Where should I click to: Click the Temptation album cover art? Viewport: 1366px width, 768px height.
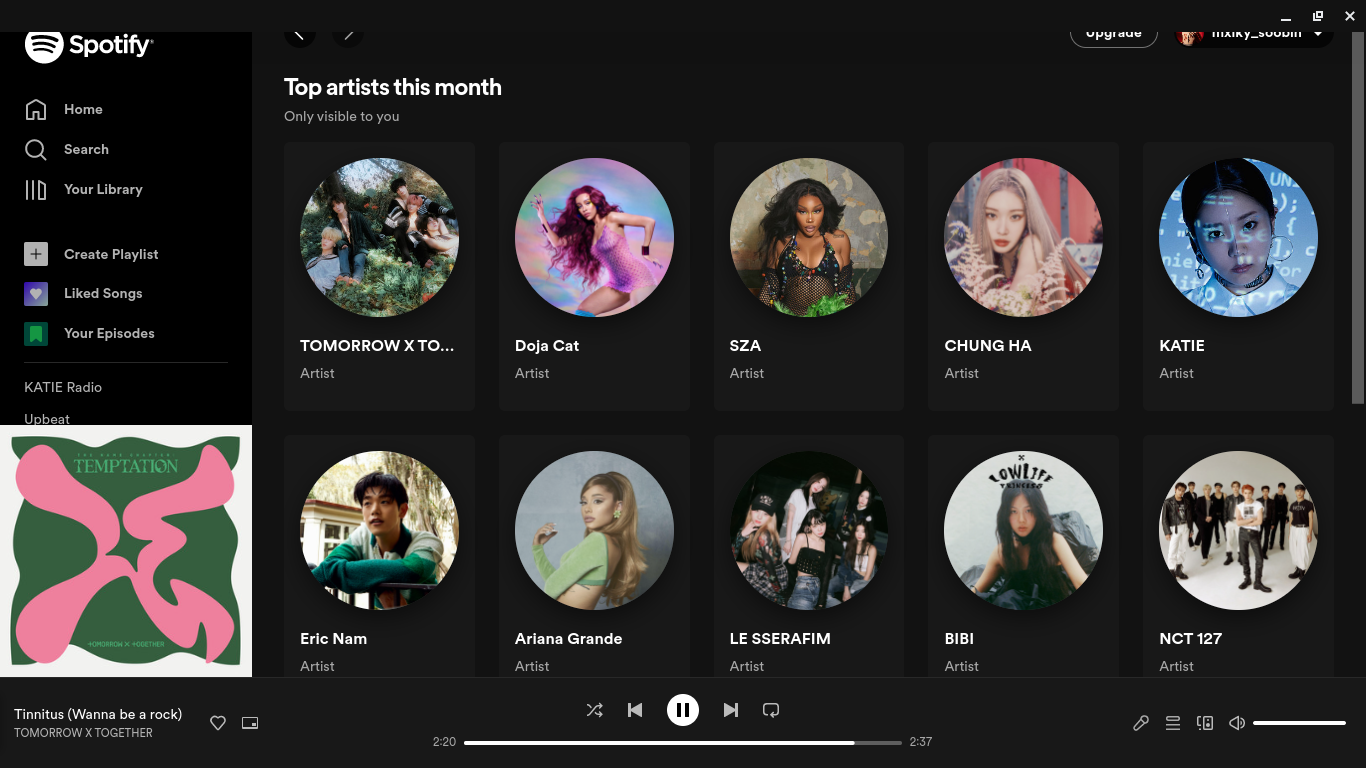126,551
